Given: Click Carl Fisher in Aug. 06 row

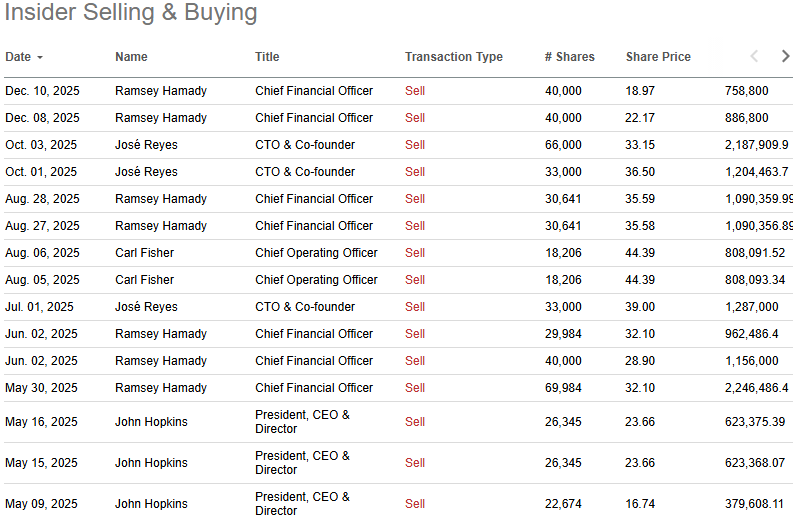Looking at the screenshot, I should pyautogui.click(x=144, y=253).
